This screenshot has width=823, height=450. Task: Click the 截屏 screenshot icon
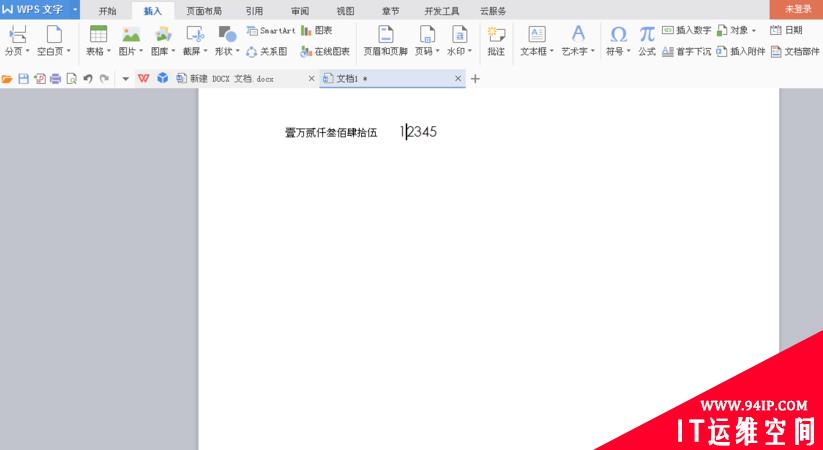195,35
